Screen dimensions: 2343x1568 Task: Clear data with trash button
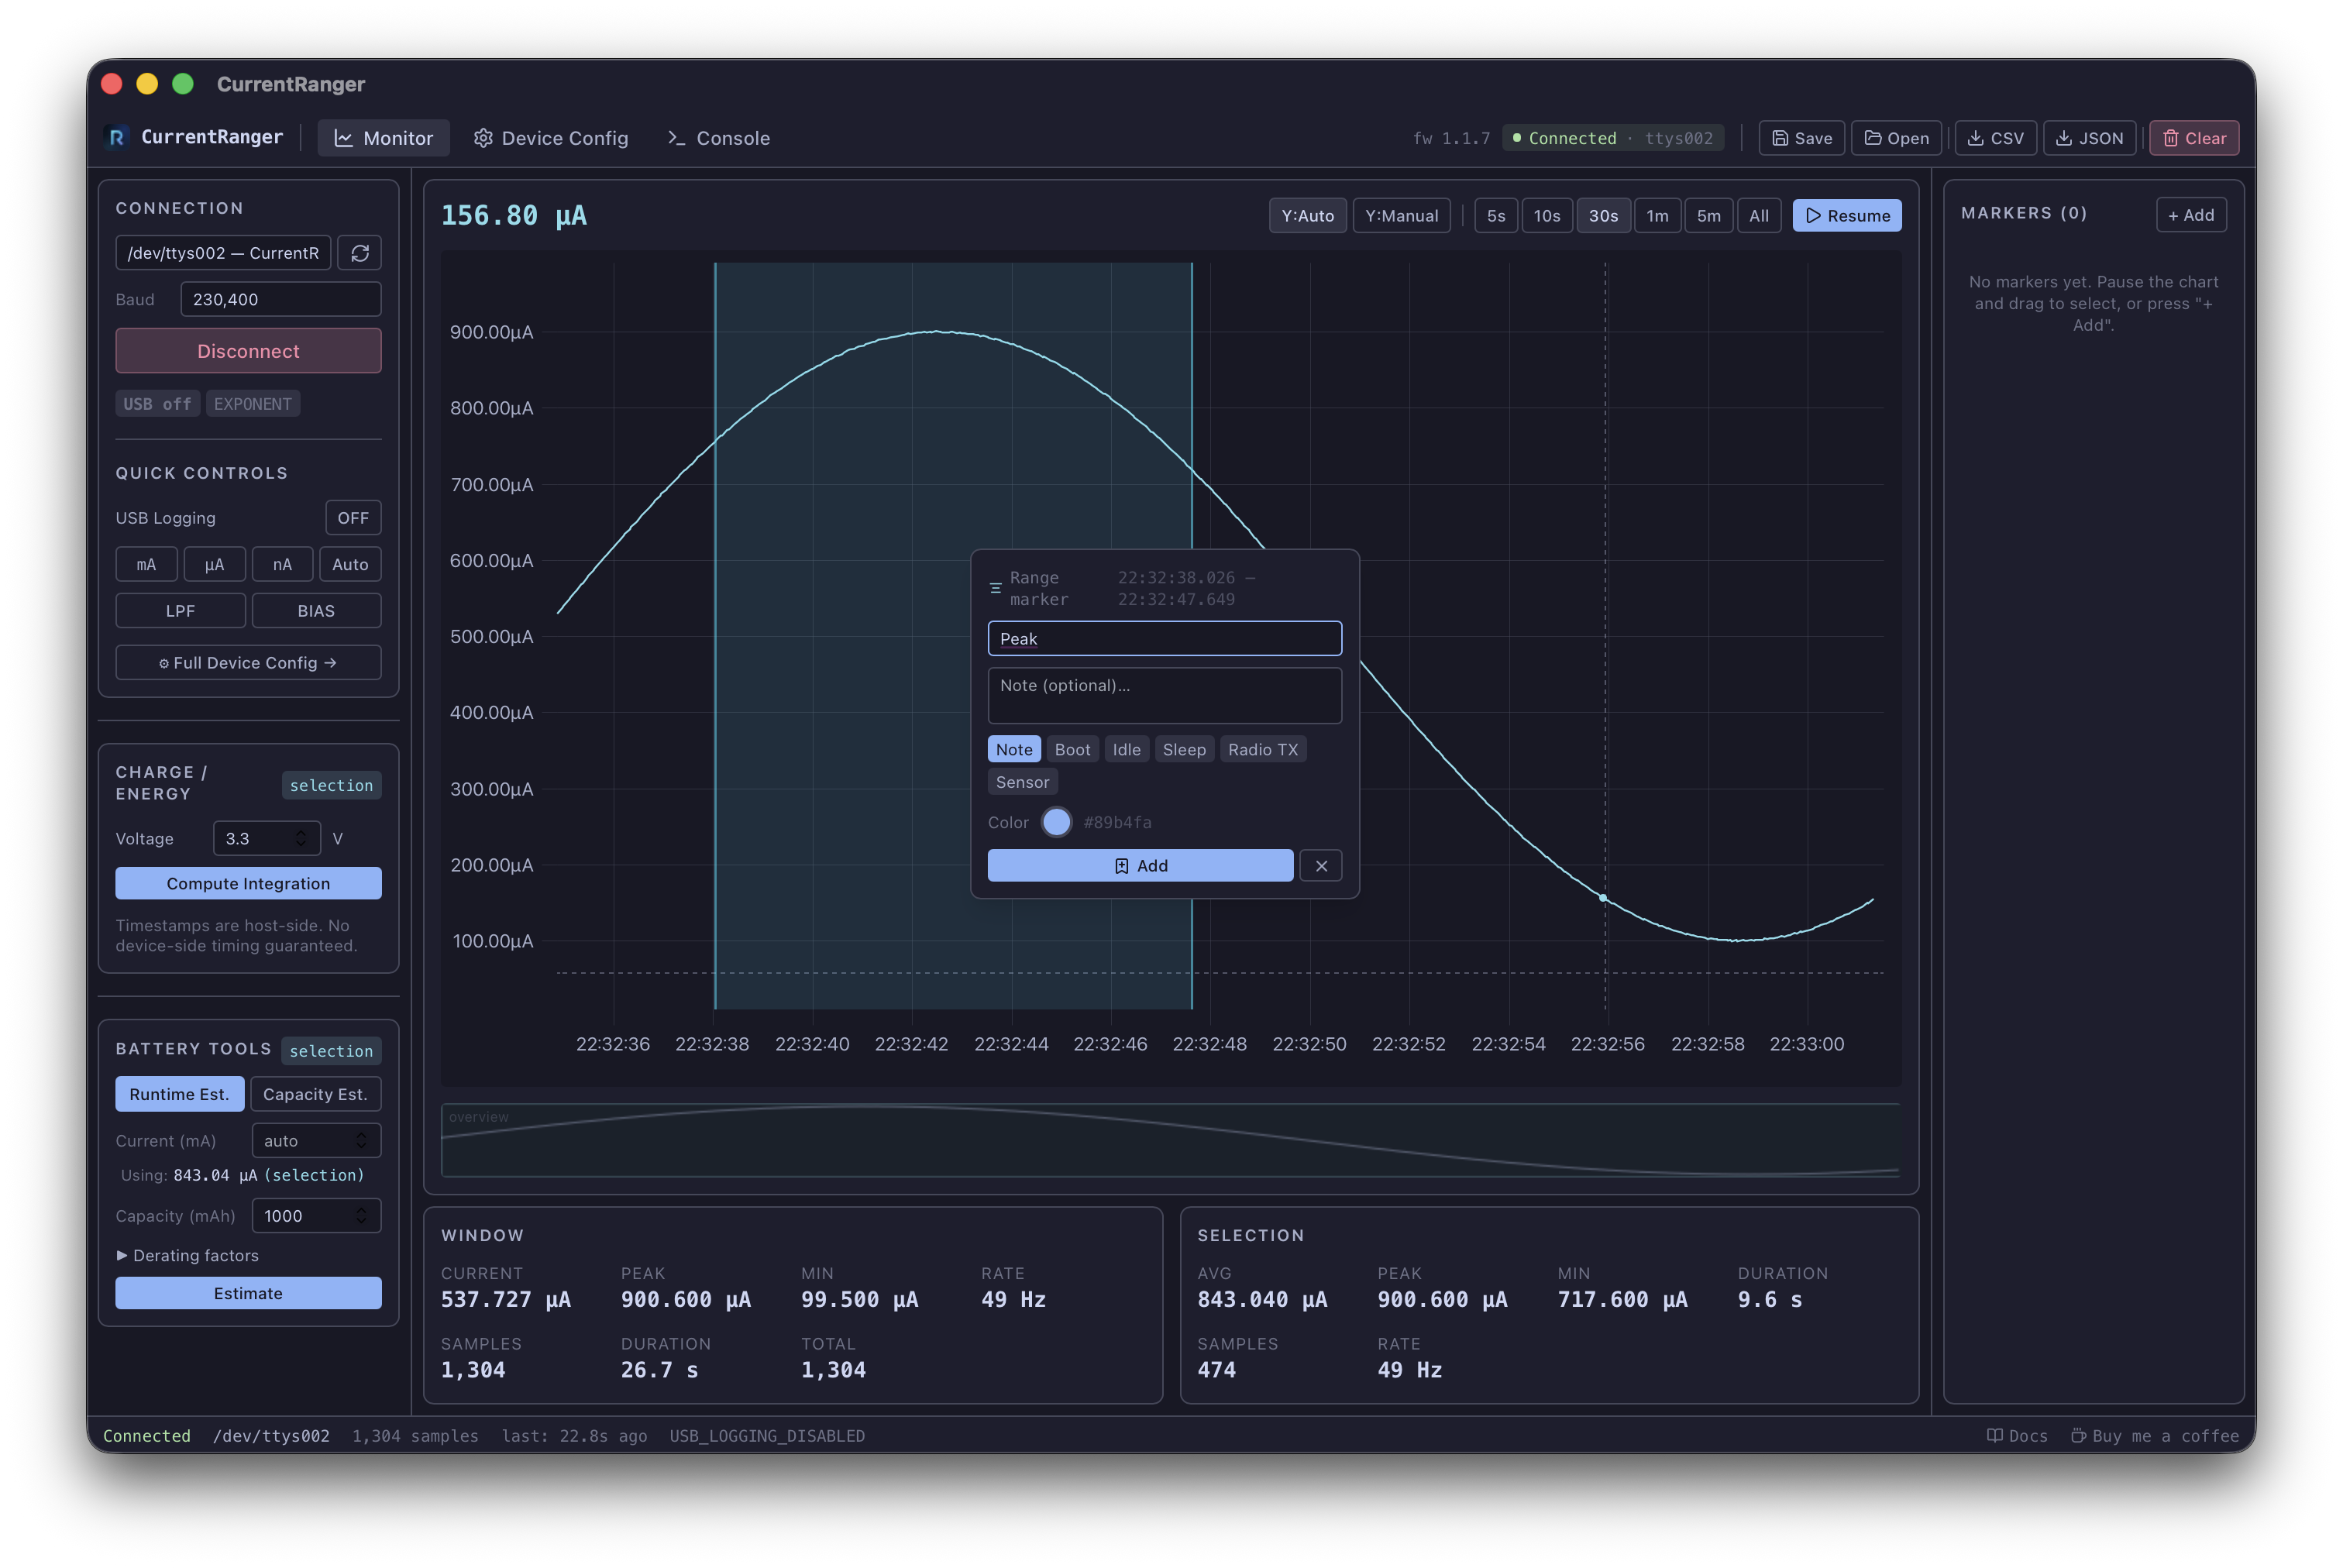[x=2194, y=138]
